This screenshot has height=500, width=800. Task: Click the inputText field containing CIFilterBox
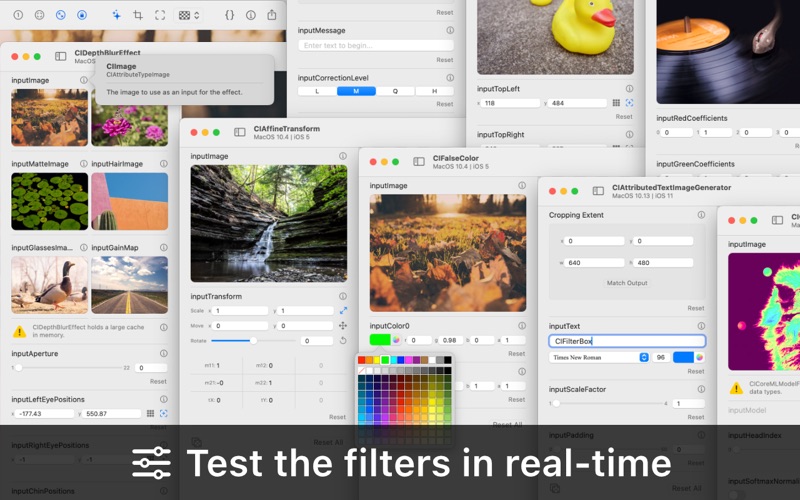click(627, 341)
